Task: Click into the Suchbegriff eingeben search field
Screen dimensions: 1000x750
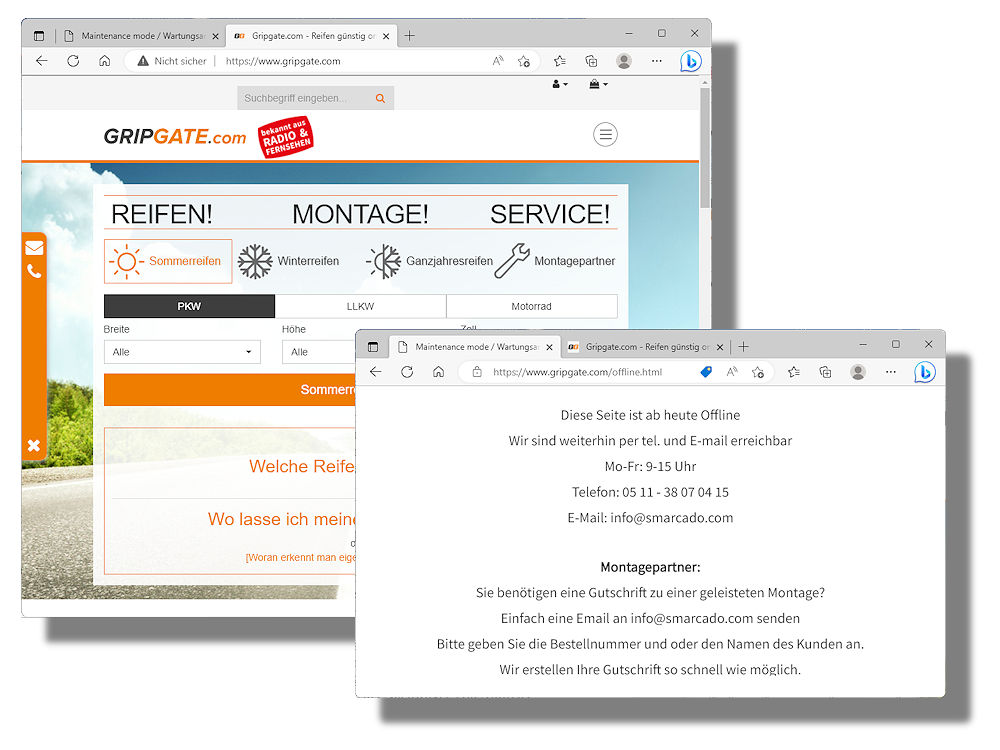Action: pyautogui.click(x=306, y=98)
